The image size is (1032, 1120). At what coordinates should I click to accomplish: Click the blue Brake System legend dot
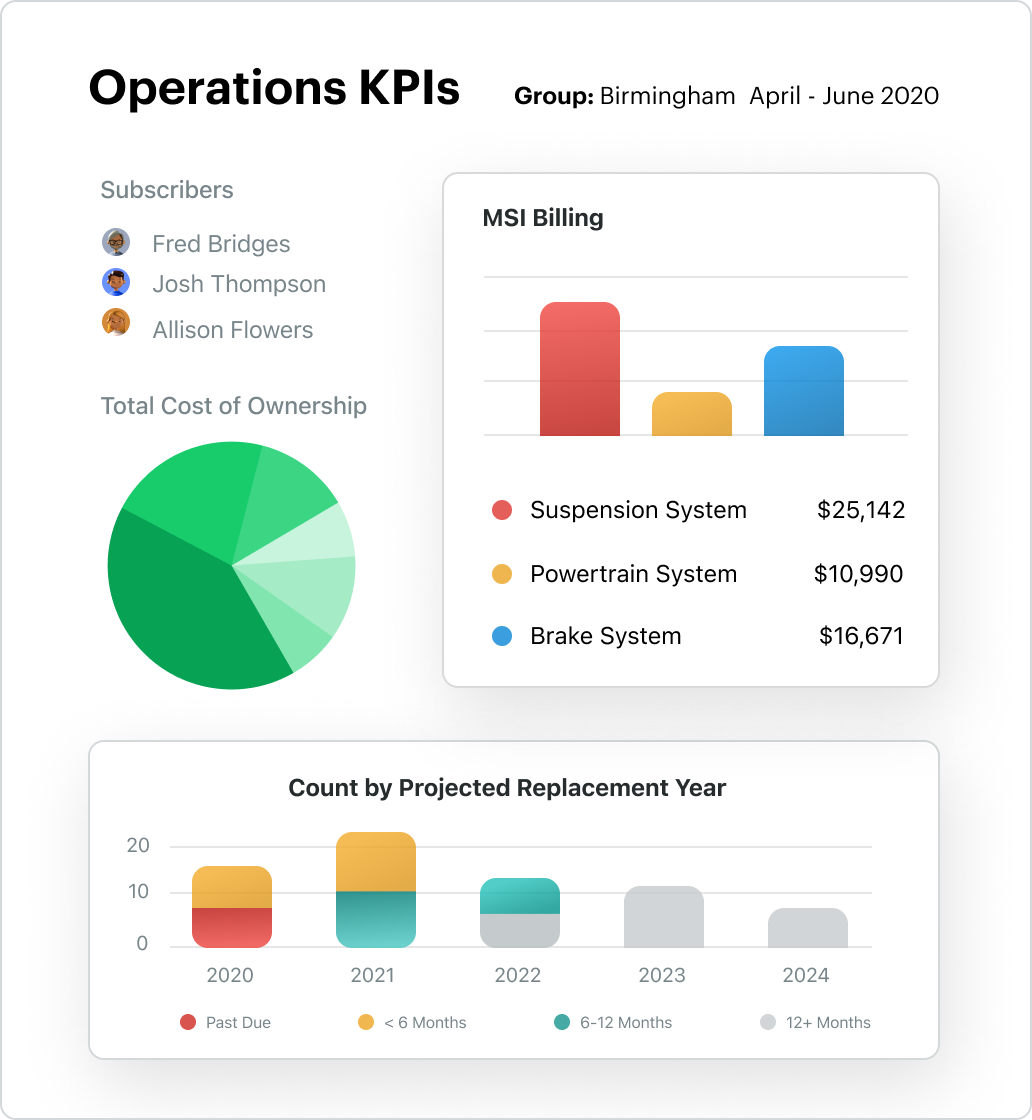(502, 636)
